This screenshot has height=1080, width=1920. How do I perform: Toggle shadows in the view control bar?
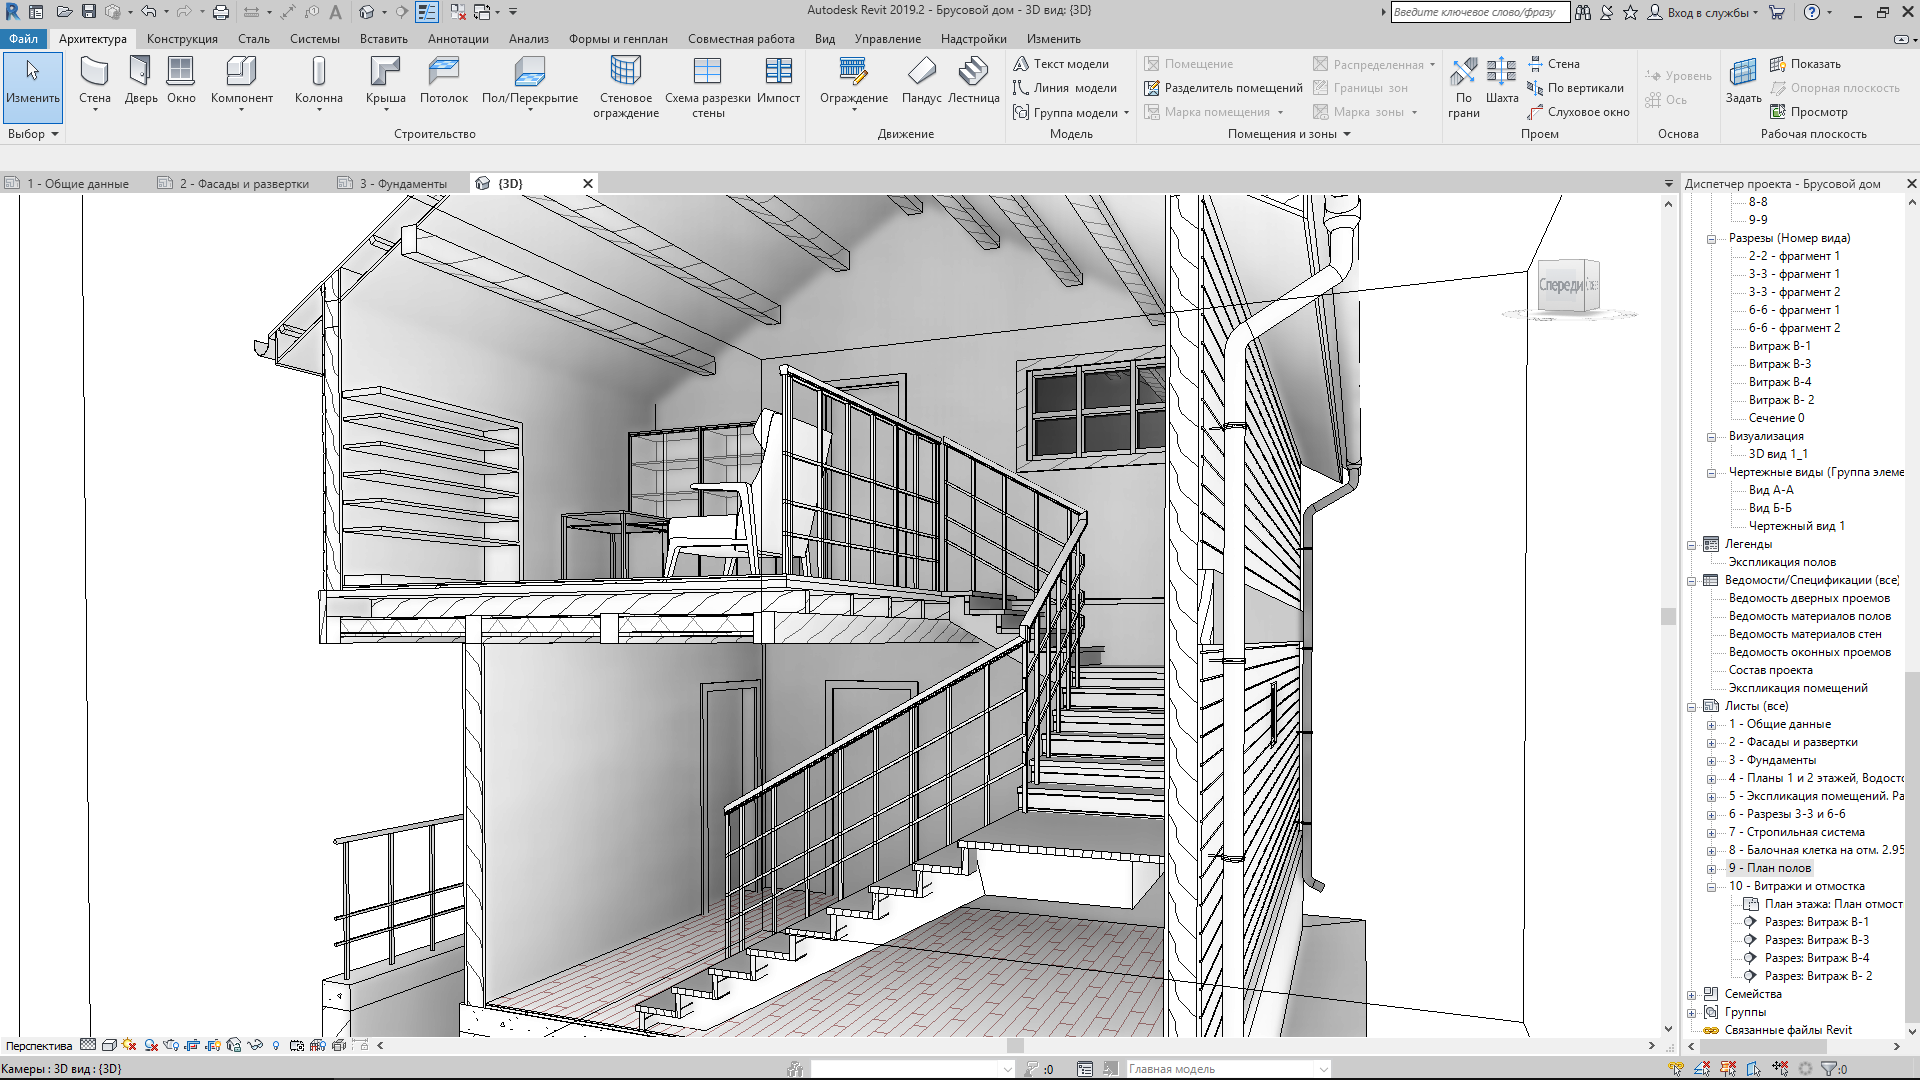(x=151, y=1045)
